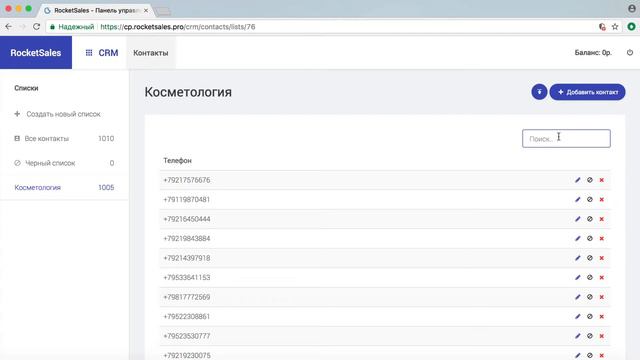Edit contact +79214397918 with pencil icon
Viewport: 640px width, 360px height.
pos(578,258)
